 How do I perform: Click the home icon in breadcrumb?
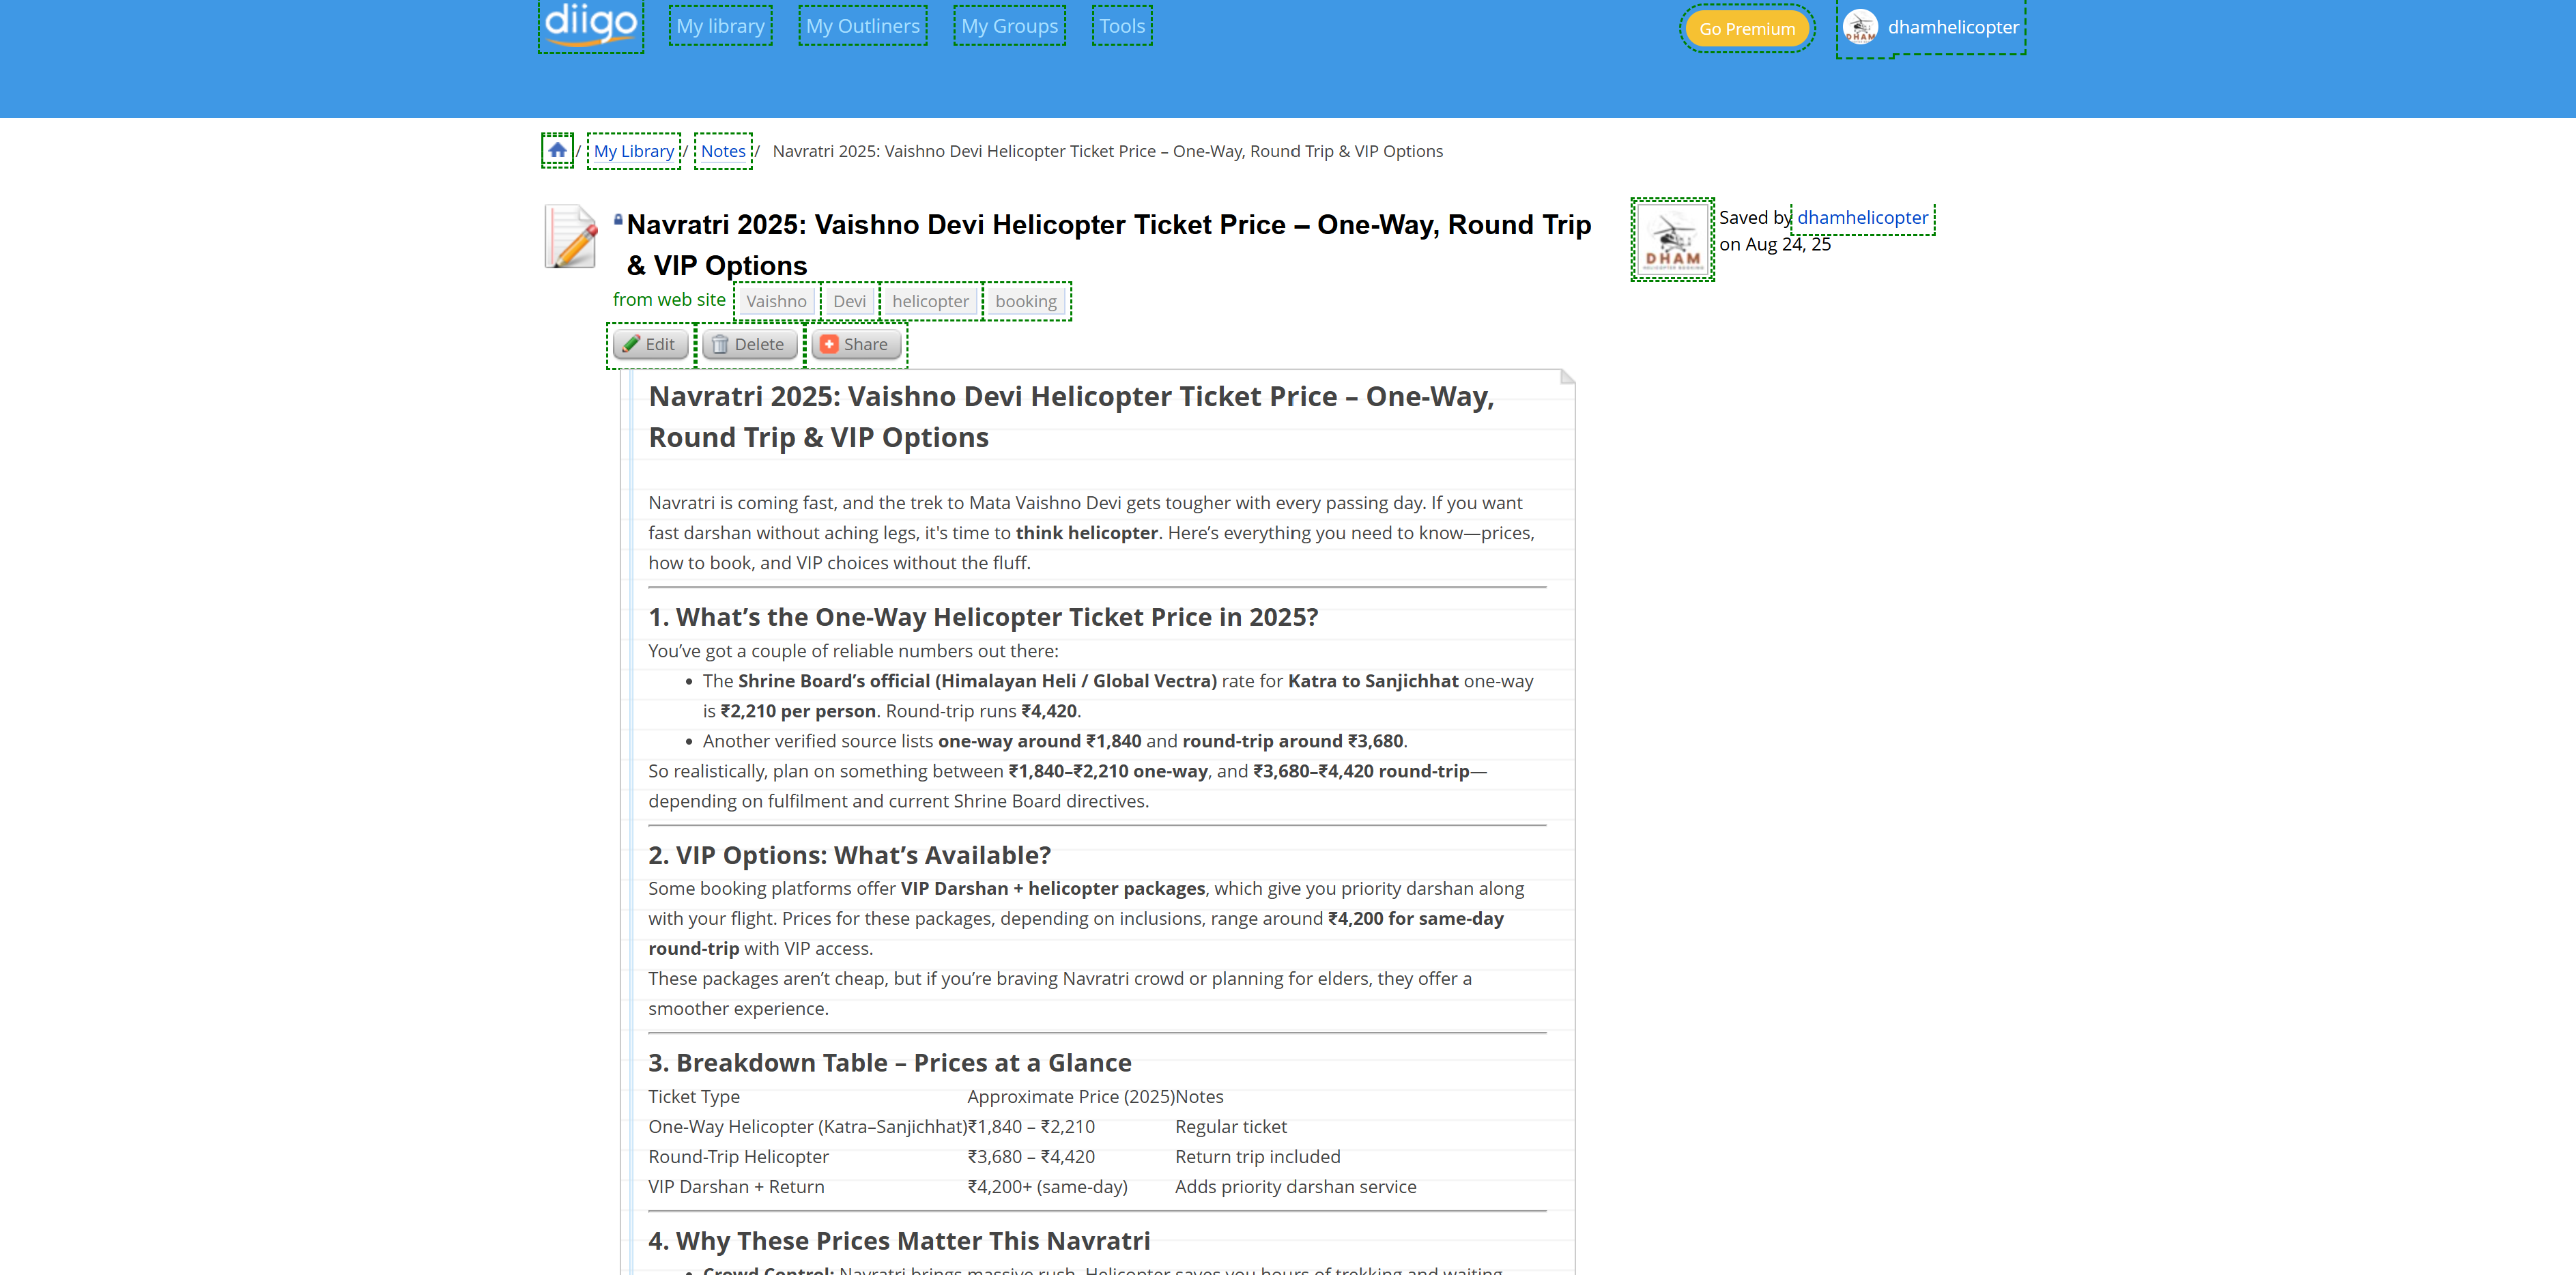[x=557, y=150]
